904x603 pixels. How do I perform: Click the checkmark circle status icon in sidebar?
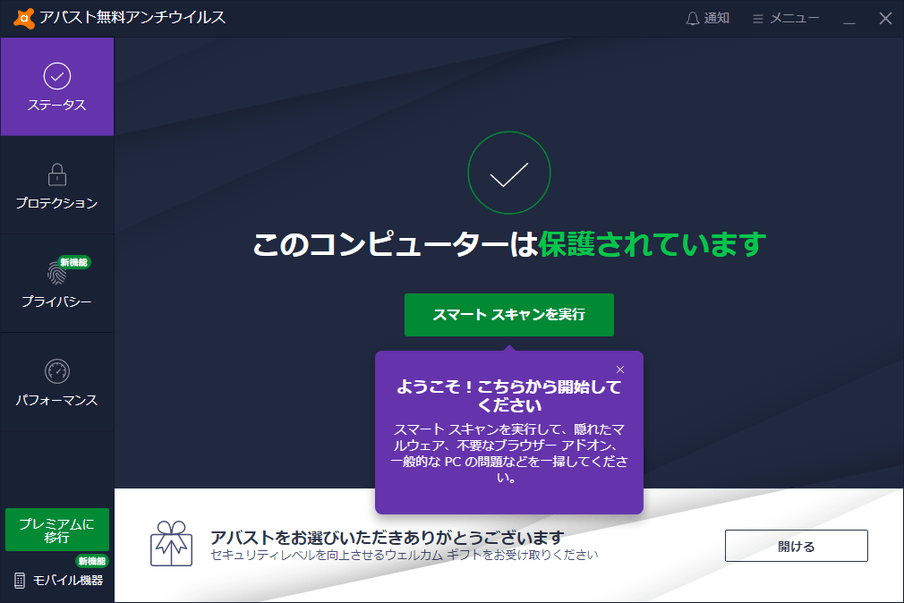point(57,76)
